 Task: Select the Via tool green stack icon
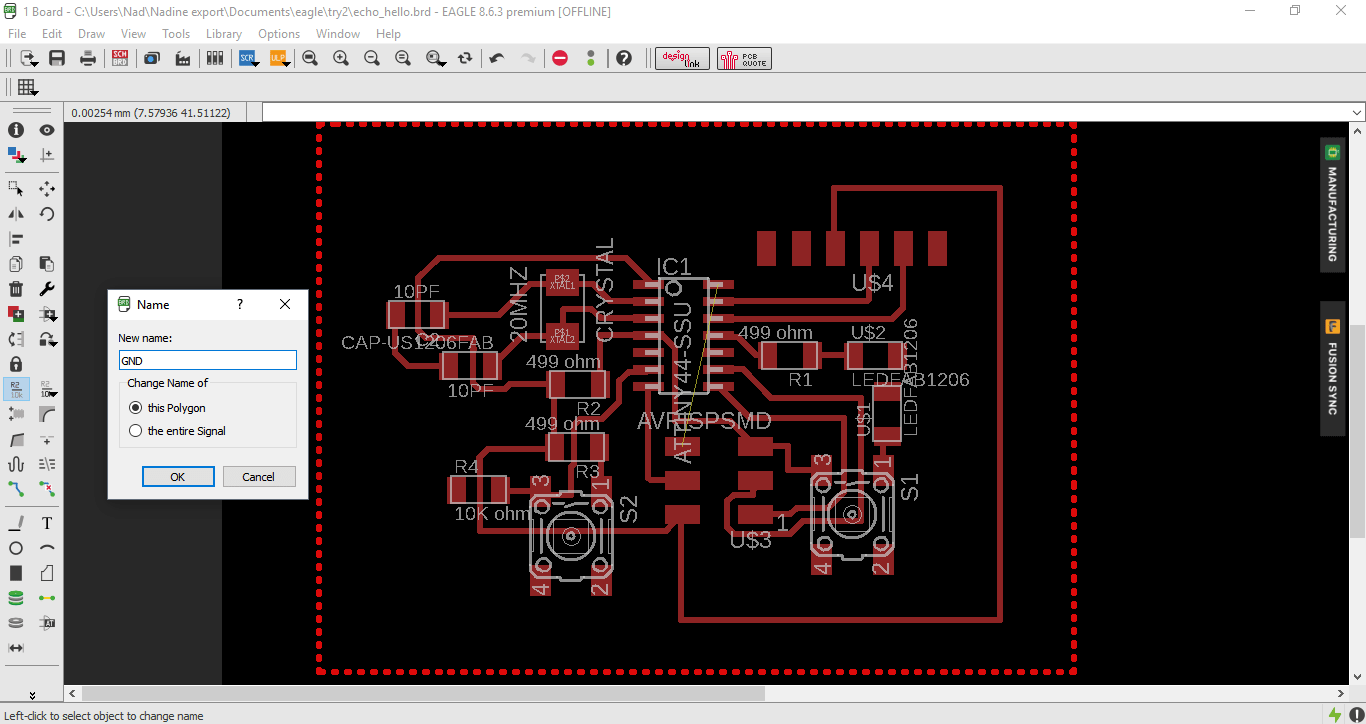pyautogui.click(x=16, y=598)
